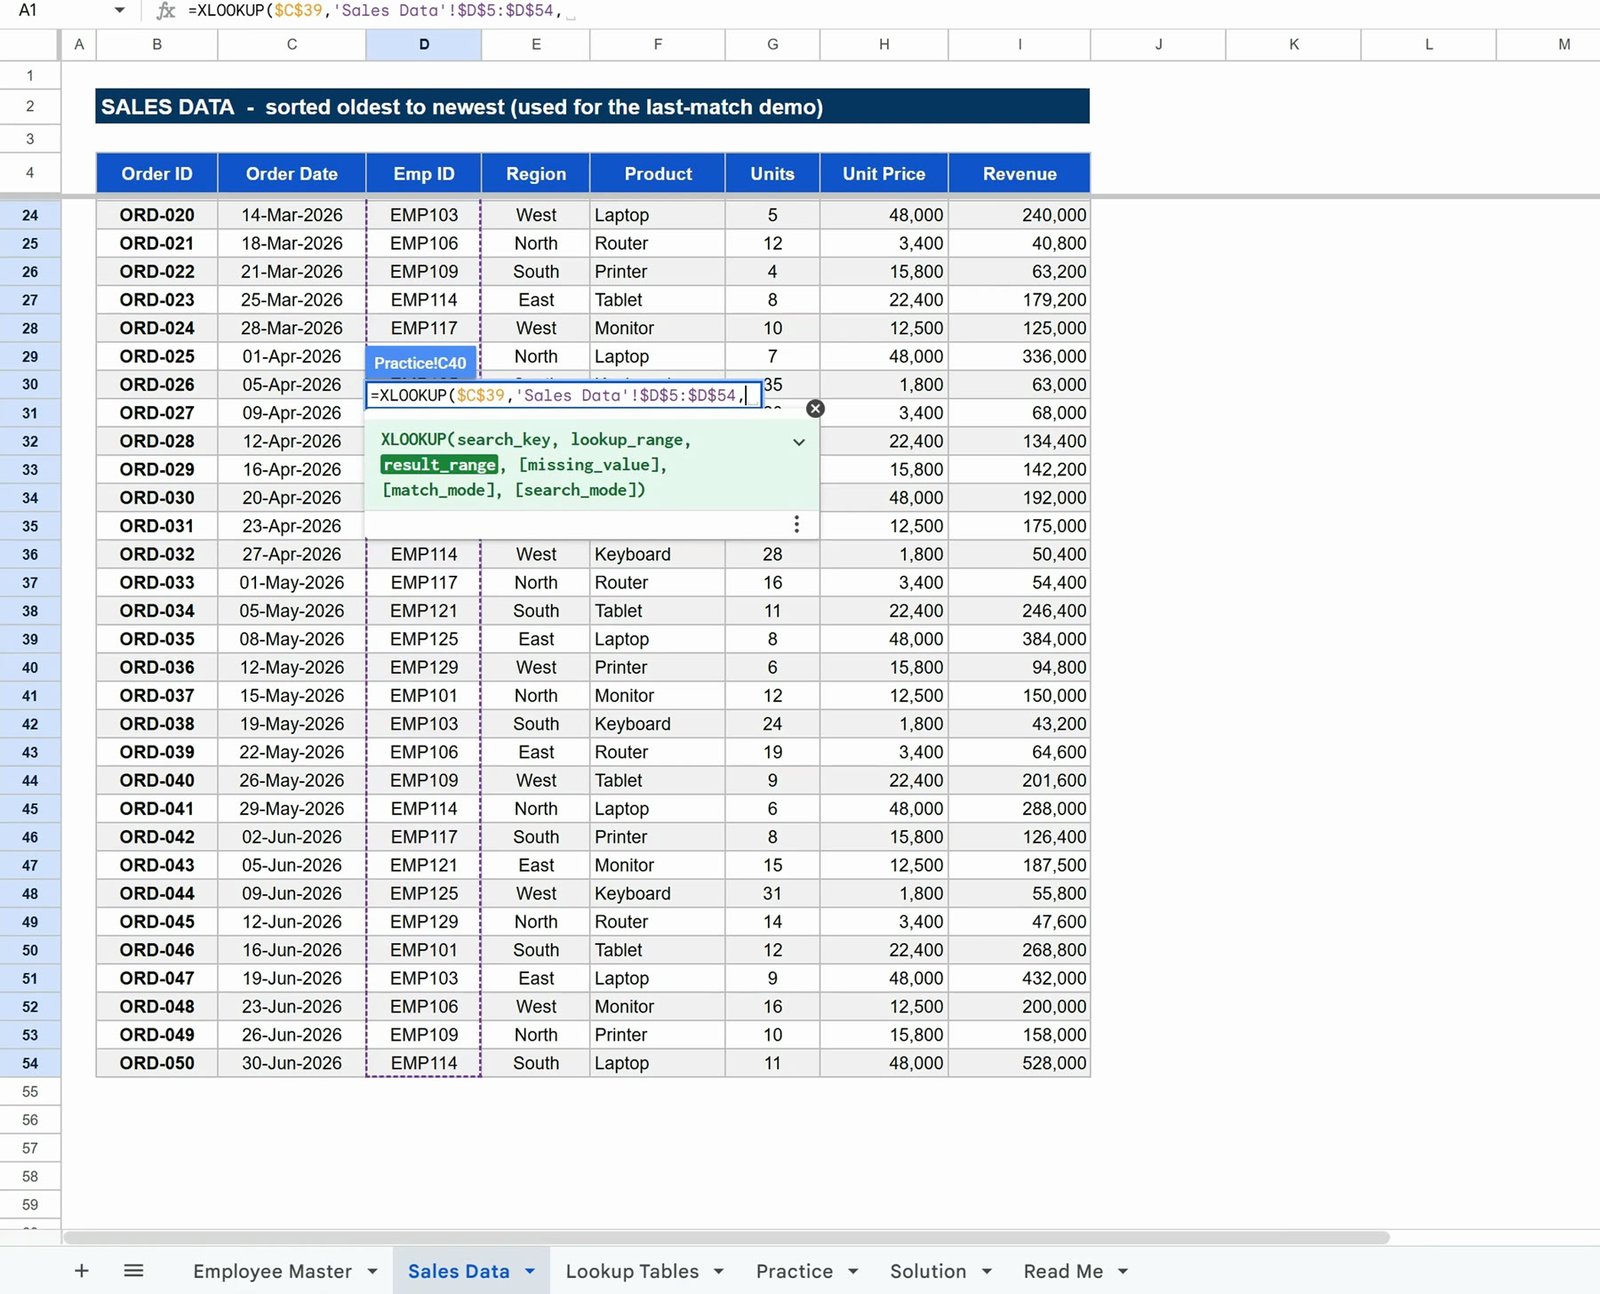Select cell ORD-050
The height and width of the screenshot is (1294, 1600).
(157, 1063)
